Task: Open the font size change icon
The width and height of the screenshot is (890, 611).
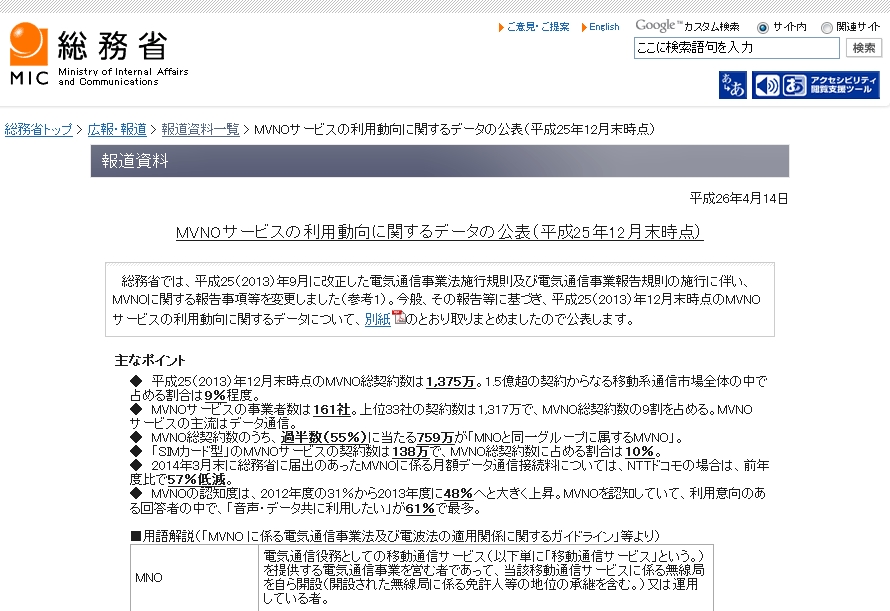Action: tap(732, 86)
